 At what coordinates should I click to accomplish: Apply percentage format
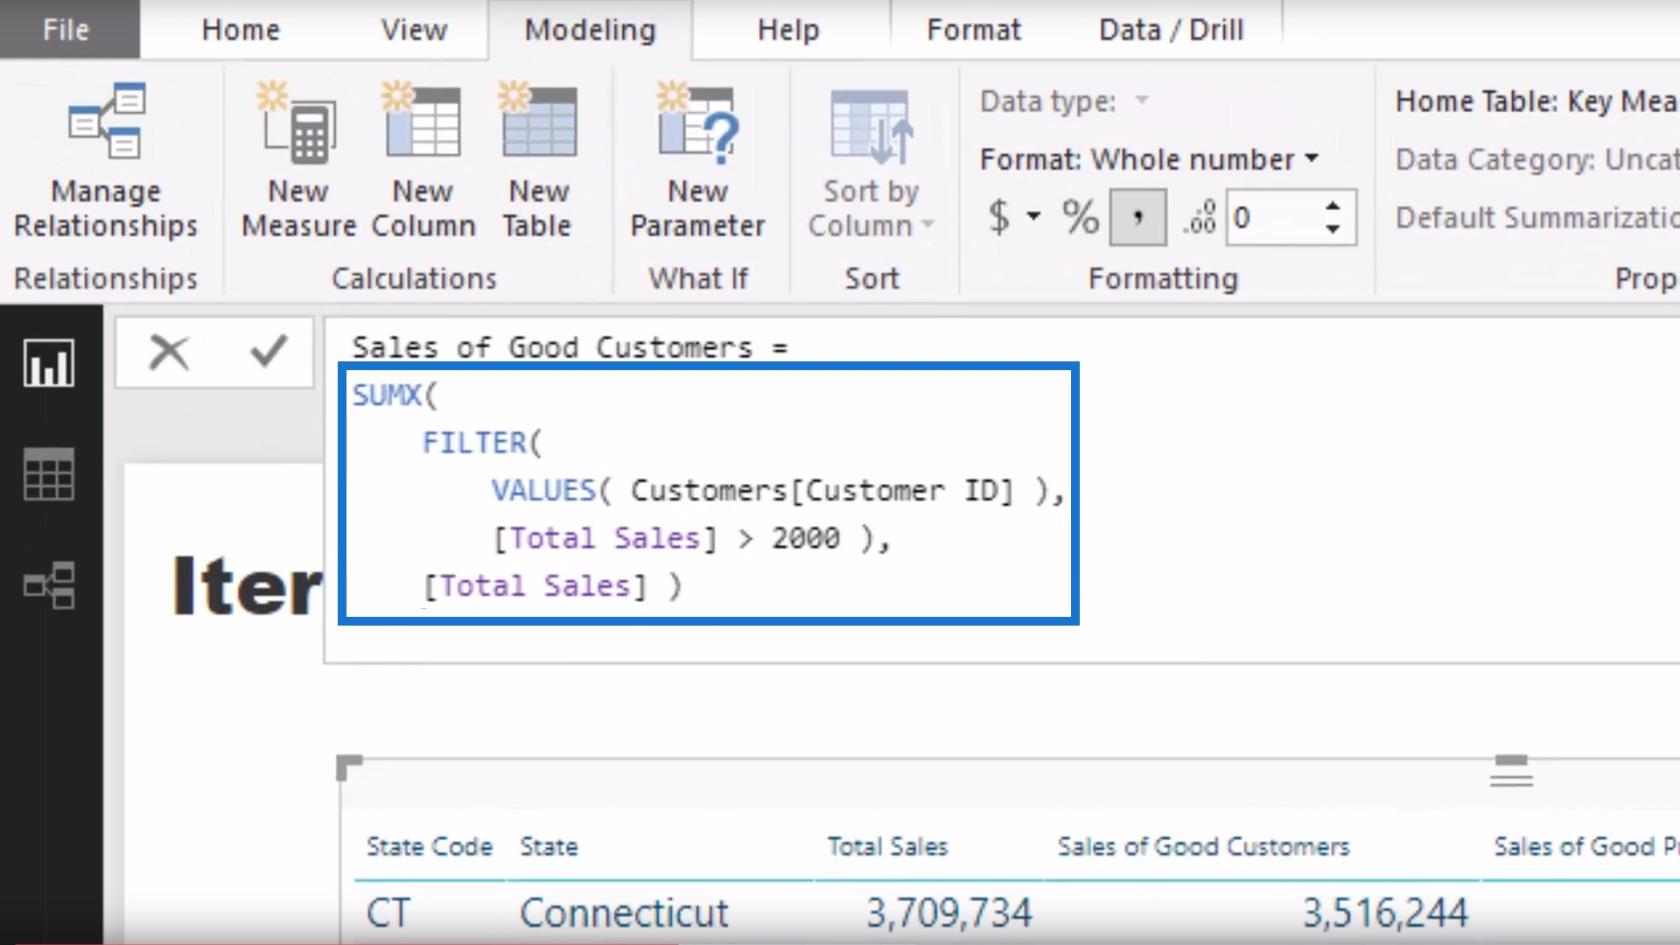1080,217
